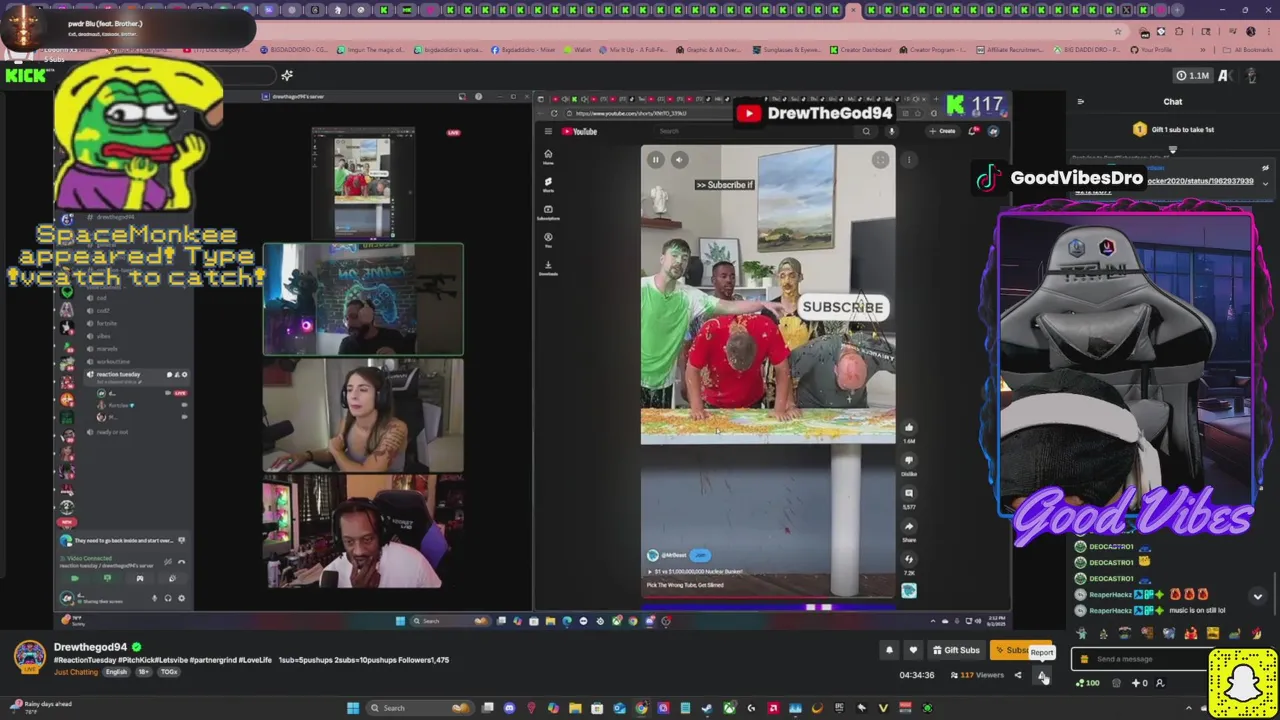The image size is (1280, 720).
Task: Click the Steam icon on the taskbar
Action: click(706, 708)
